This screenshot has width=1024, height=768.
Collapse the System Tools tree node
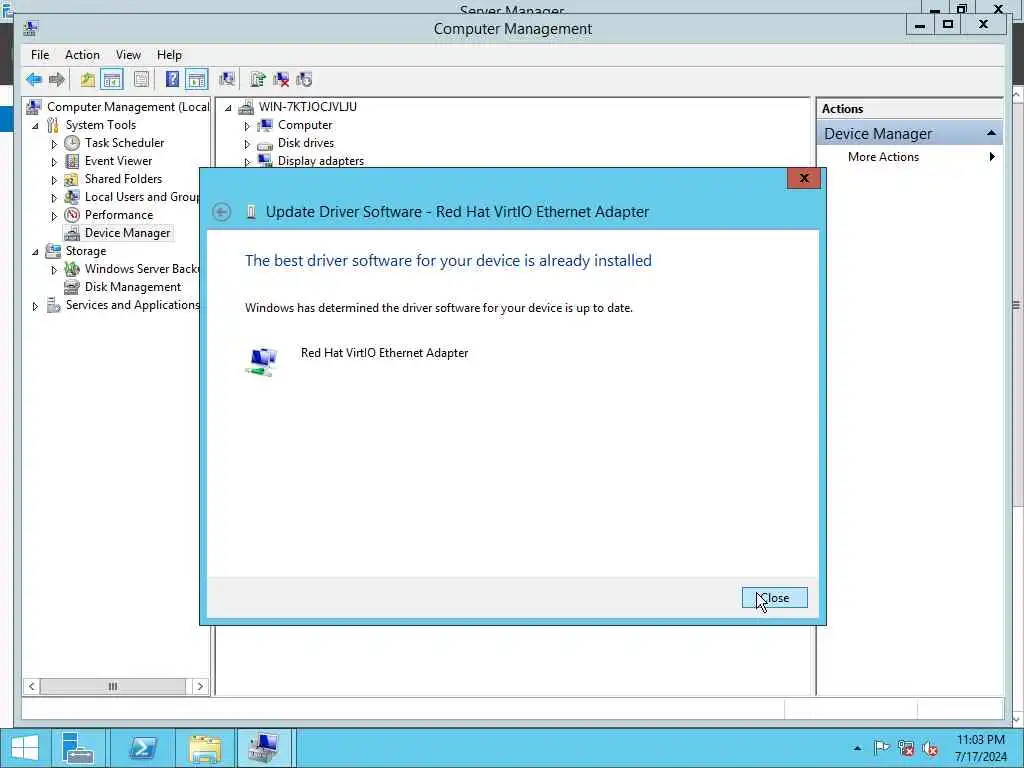coord(35,125)
